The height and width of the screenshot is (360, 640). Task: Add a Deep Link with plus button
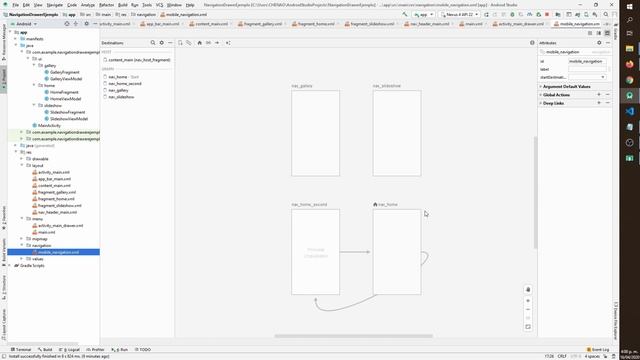point(599,103)
